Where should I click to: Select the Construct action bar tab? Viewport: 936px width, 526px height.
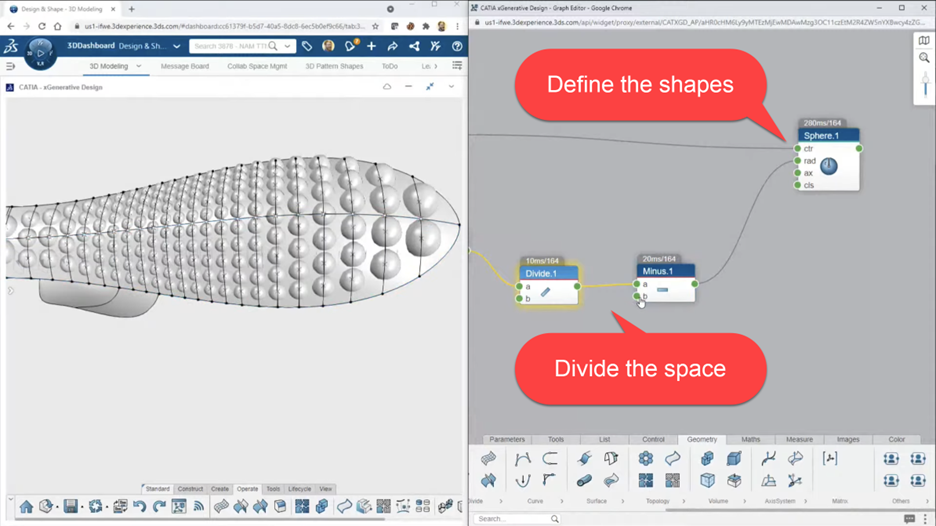pos(190,488)
